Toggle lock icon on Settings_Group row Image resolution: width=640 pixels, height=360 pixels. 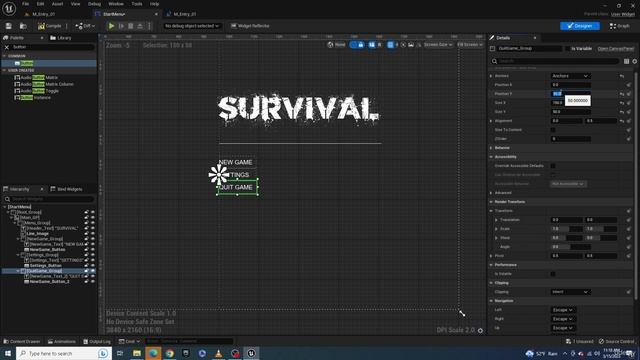[86, 255]
